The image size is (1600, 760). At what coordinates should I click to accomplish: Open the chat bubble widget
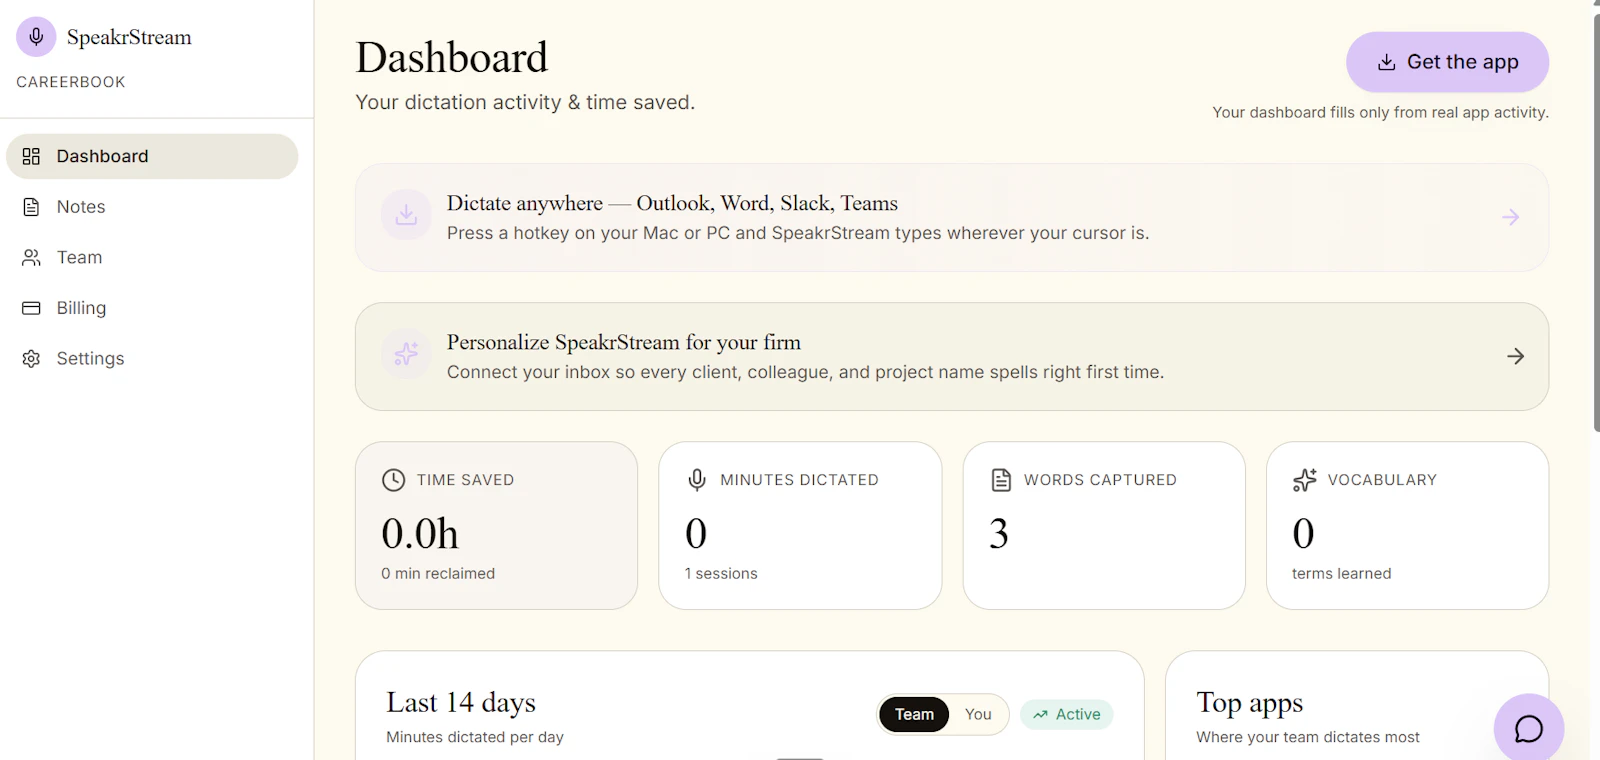click(1528, 728)
